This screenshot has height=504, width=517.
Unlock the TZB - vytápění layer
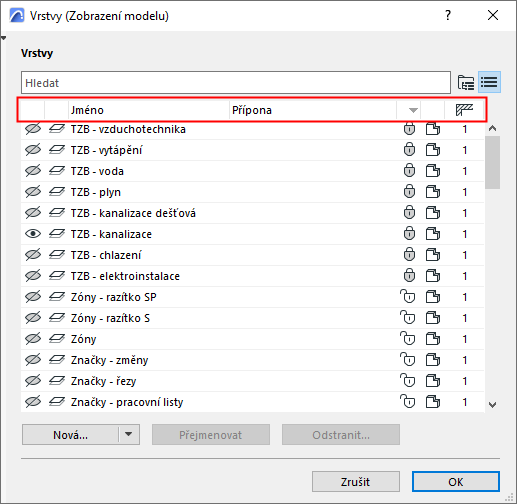click(x=409, y=150)
